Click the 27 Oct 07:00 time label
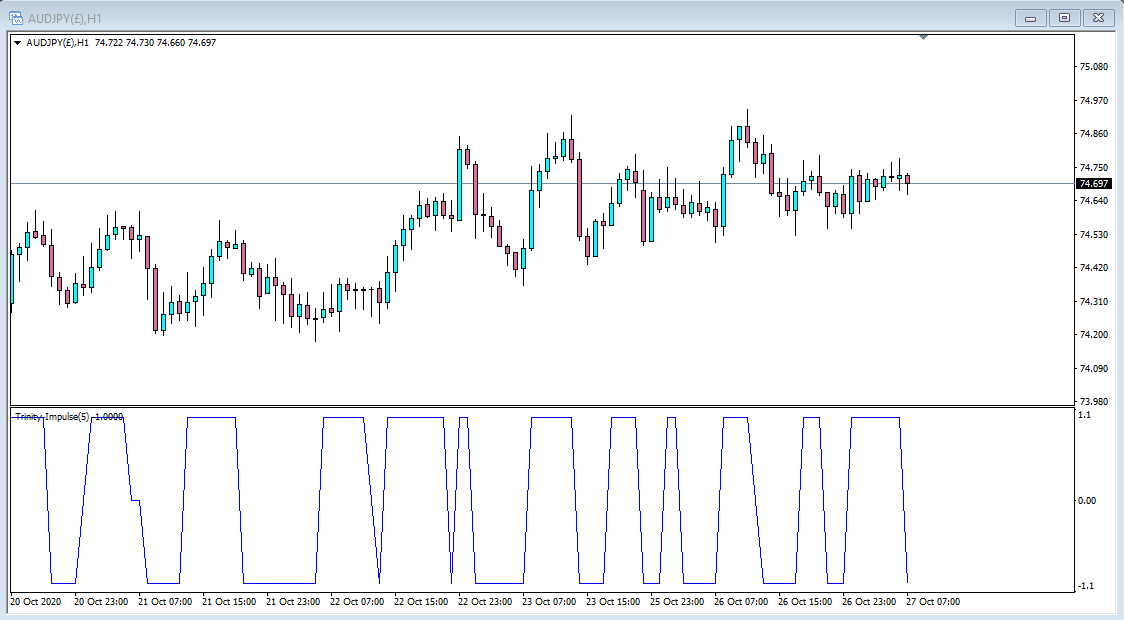This screenshot has width=1124, height=620. [933, 602]
